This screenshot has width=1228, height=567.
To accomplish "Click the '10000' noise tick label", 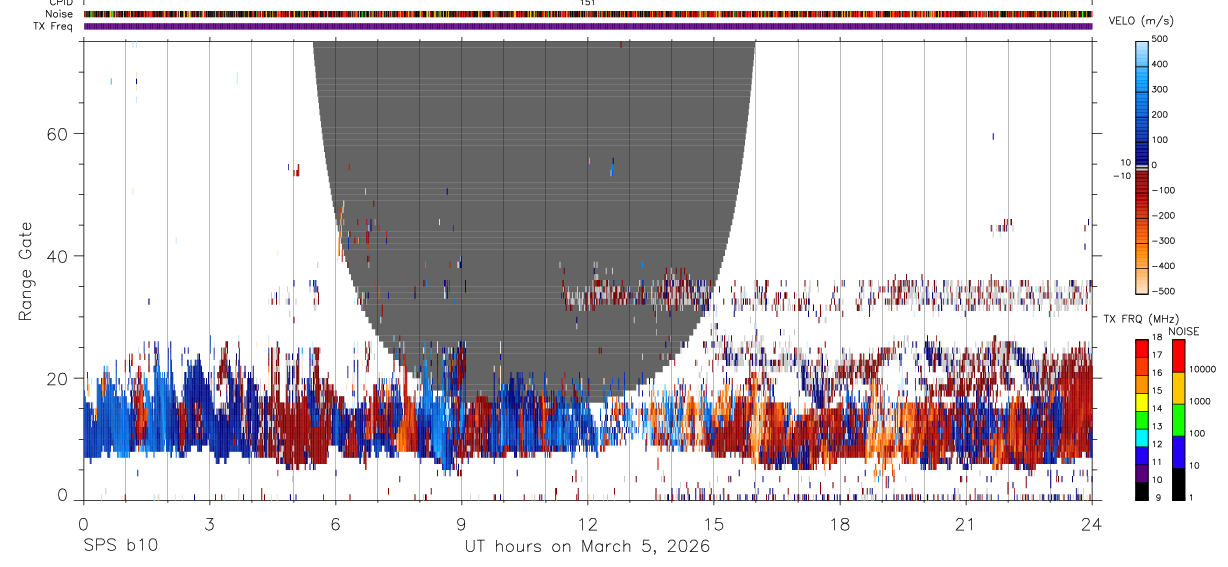I will (1204, 369).
